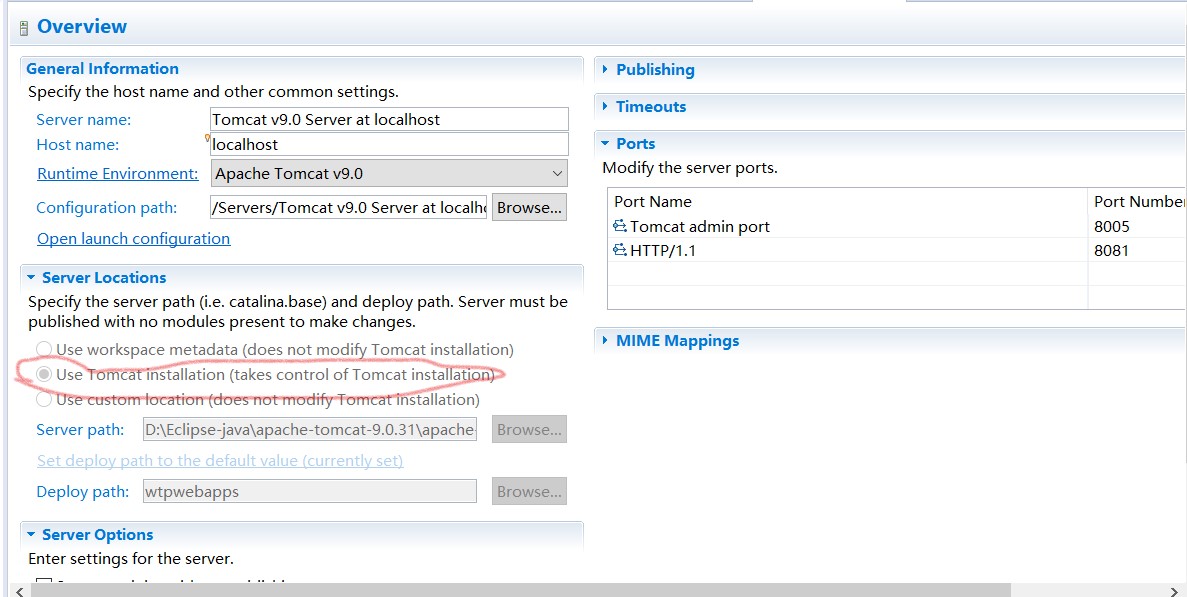Viewport: 1187px width, 597px height.
Task: Open launch configuration link
Action: click(x=133, y=238)
